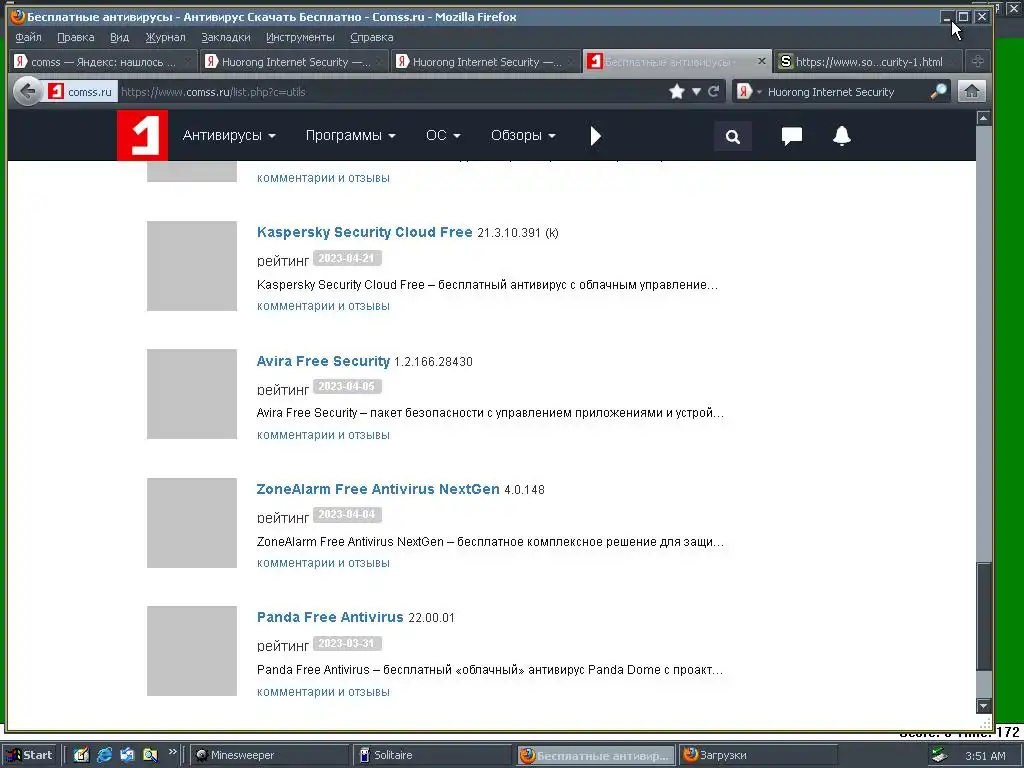This screenshot has width=1024, height=768.
Task: Open the URL history dropdown arrow
Action: (x=696, y=91)
